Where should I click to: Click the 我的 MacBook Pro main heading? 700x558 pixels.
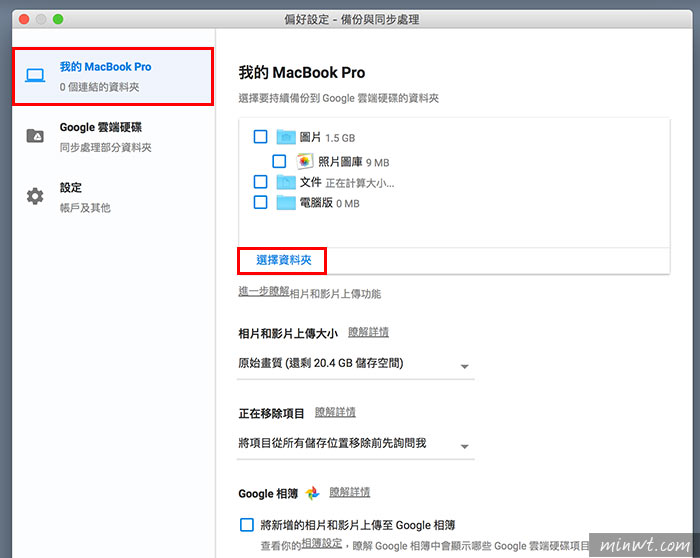click(x=302, y=72)
